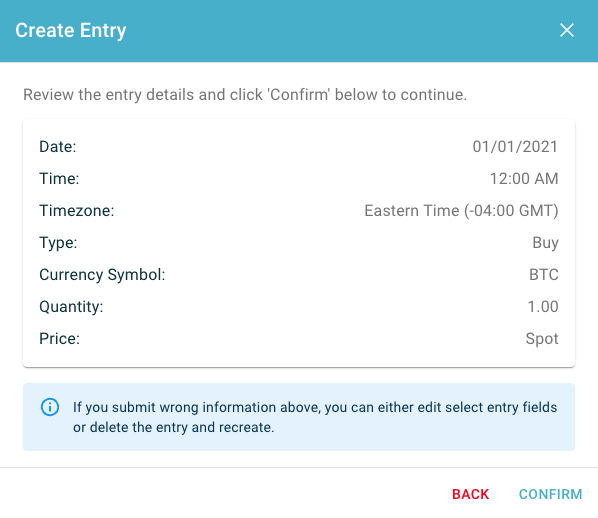The height and width of the screenshot is (518, 598).
Task: Select the Buy type value
Action: coord(545,243)
